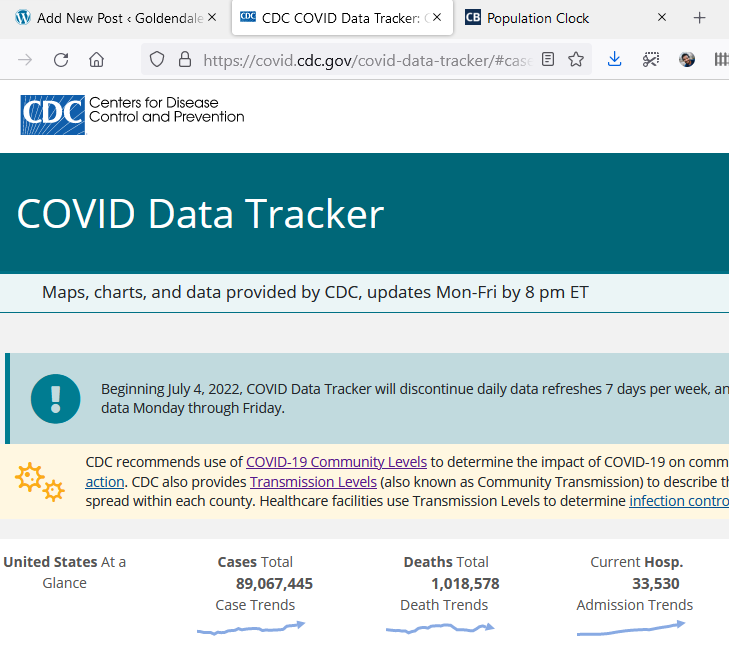Bookmark this page with the star icon

(576, 59)
